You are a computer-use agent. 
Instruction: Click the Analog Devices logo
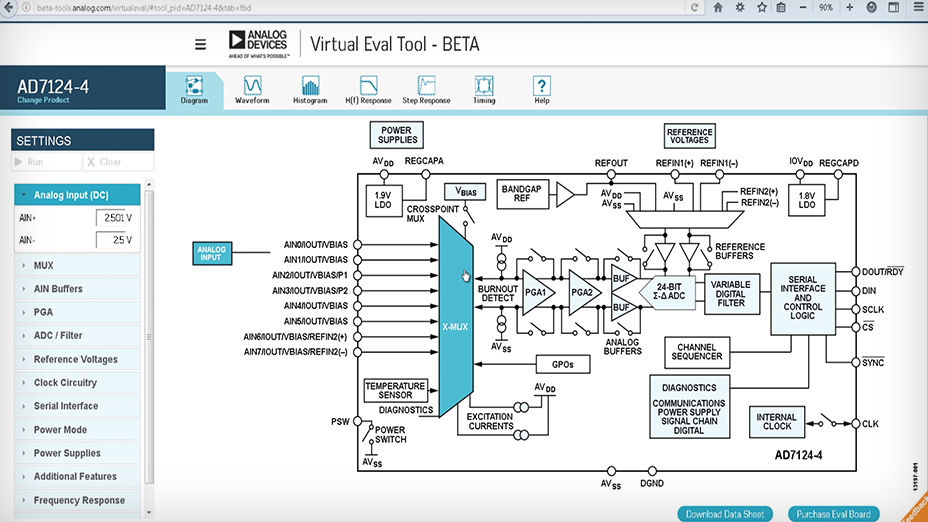pos(259,44)
